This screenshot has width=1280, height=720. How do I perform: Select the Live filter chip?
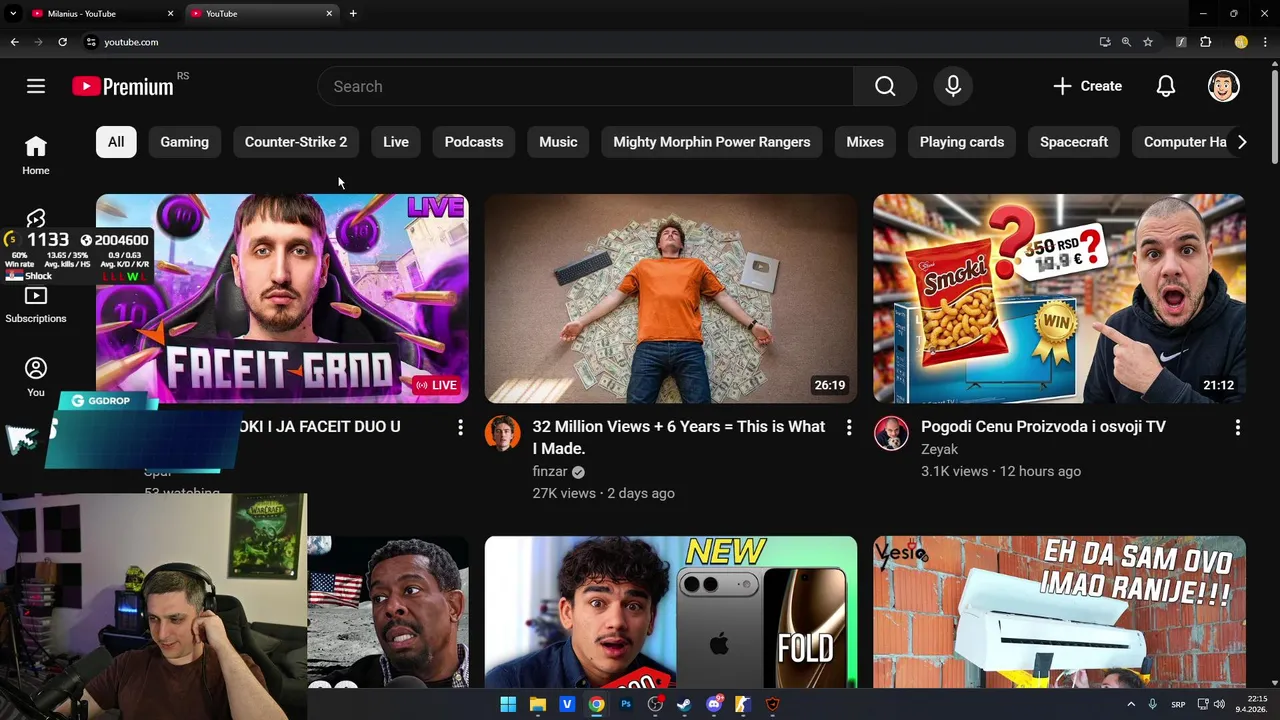tap(396, 142)
